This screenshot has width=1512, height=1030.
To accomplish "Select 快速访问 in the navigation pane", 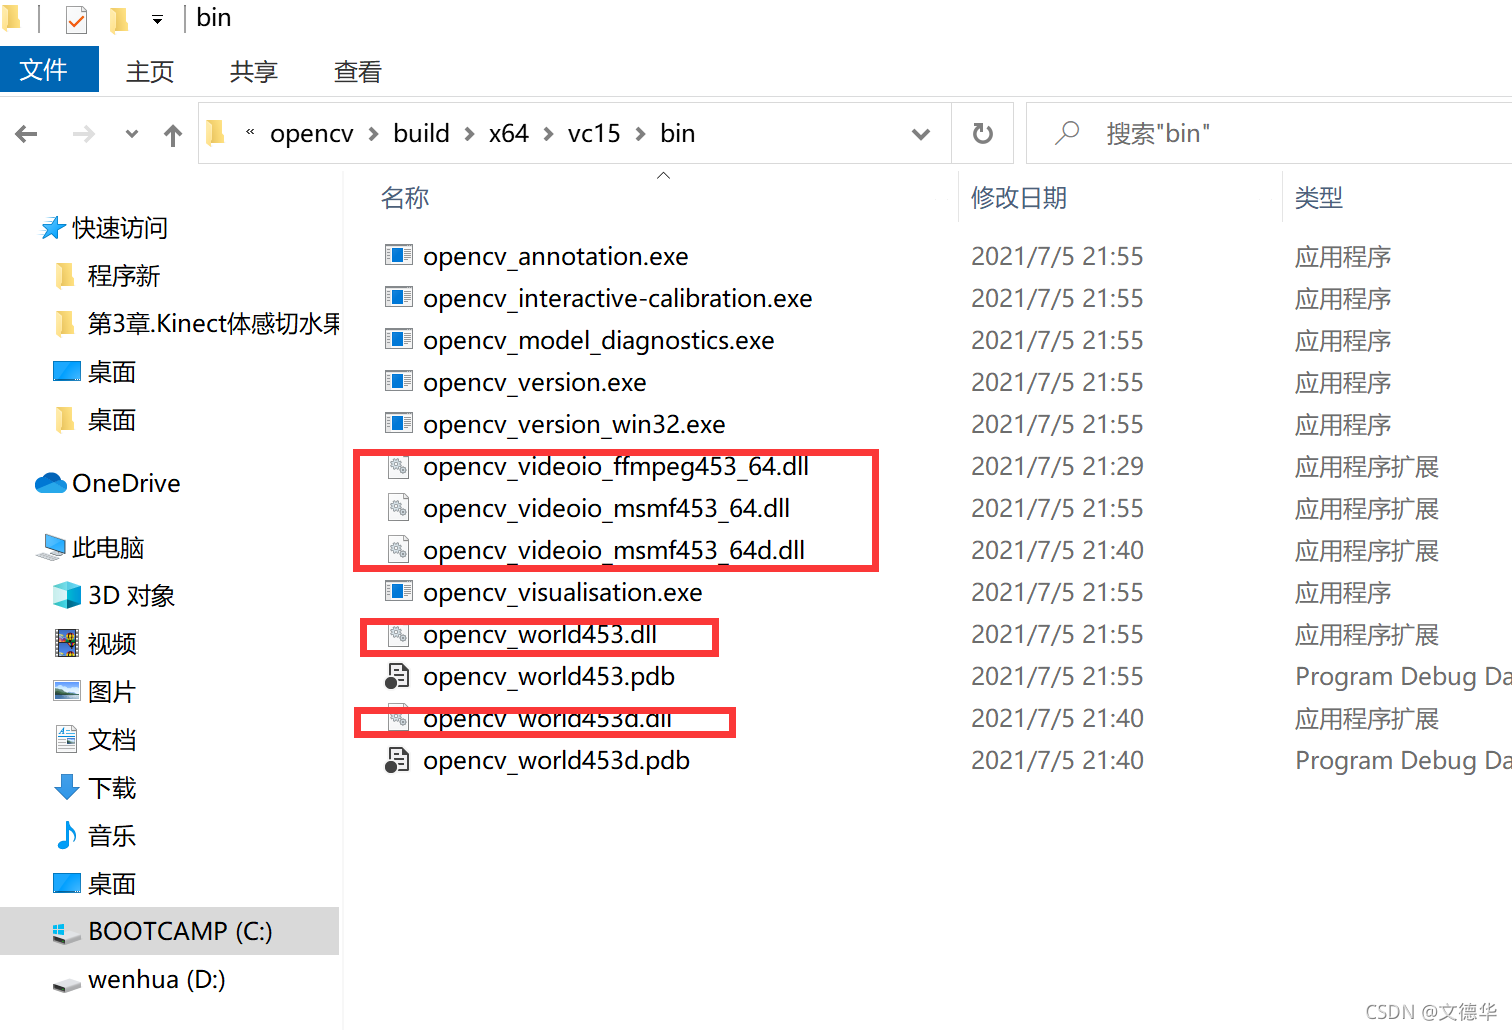I will point(120,228).
